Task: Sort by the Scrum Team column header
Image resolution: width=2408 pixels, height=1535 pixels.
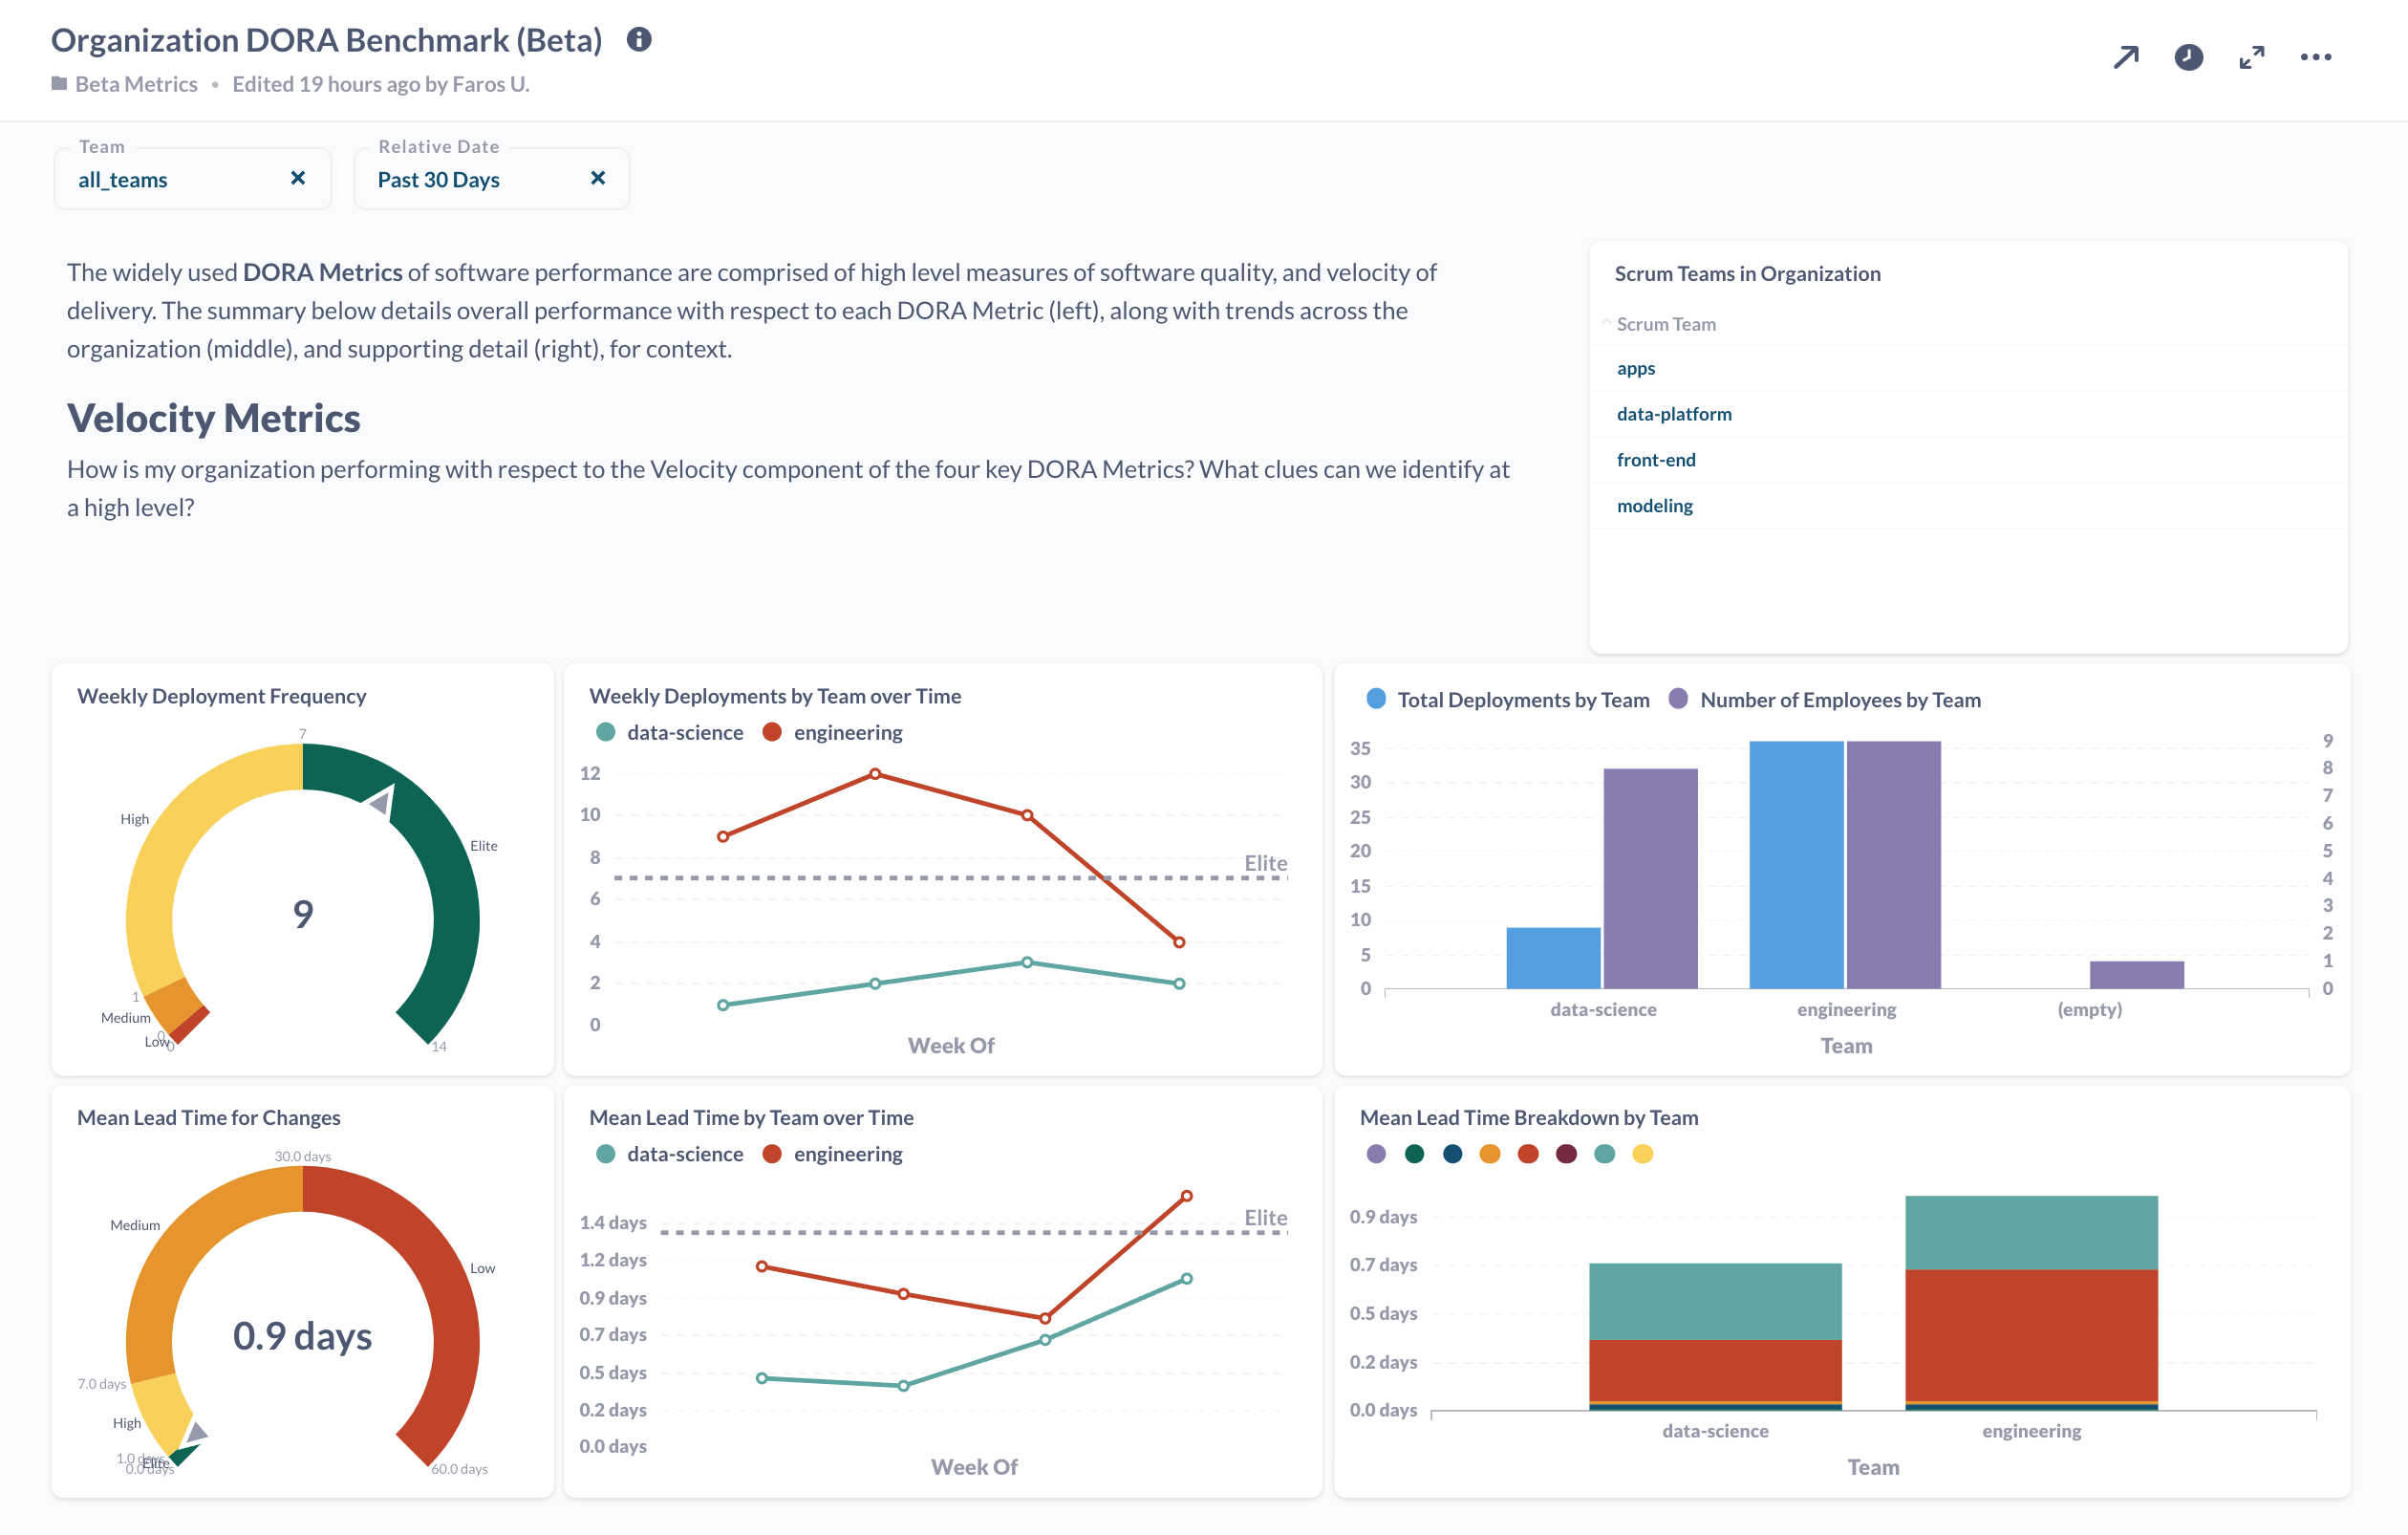Action: tap(1665, 324)
